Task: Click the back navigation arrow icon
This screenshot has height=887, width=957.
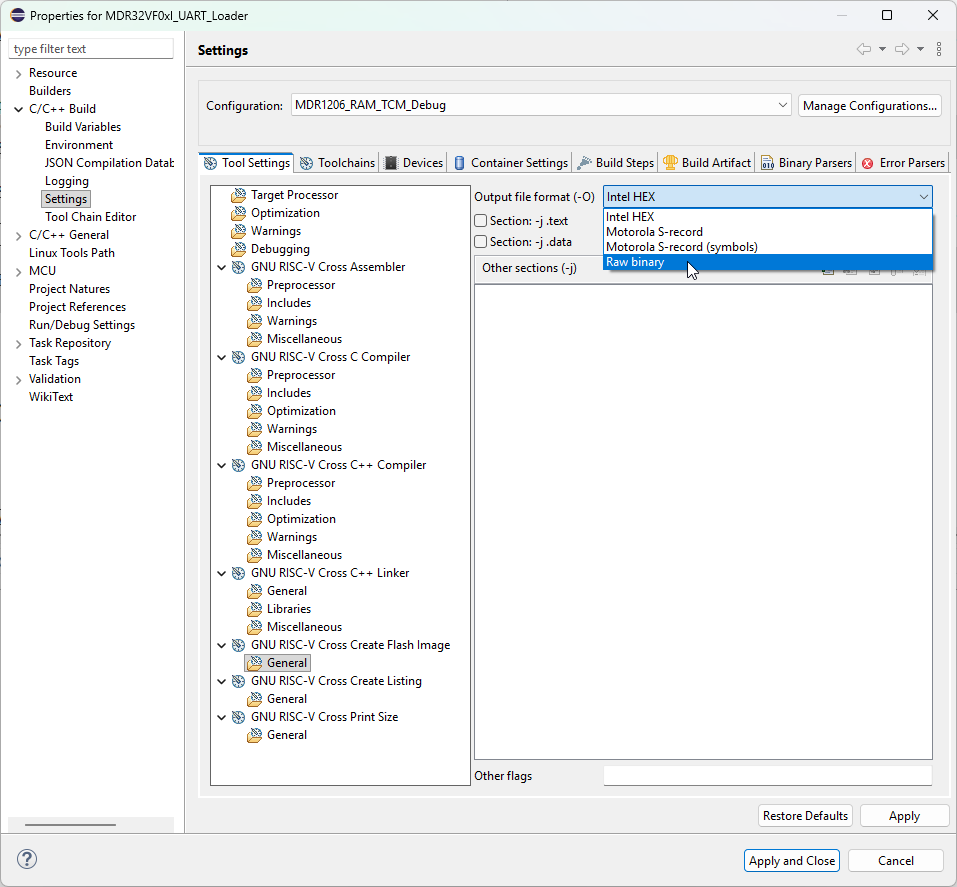Action: click(x=864, y=49)
